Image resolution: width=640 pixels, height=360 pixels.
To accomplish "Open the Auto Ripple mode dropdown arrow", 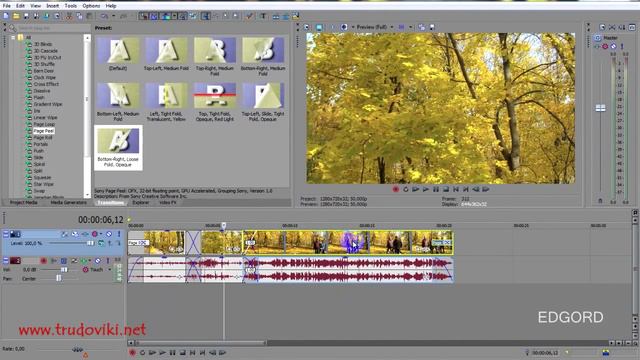I will 174,16.
